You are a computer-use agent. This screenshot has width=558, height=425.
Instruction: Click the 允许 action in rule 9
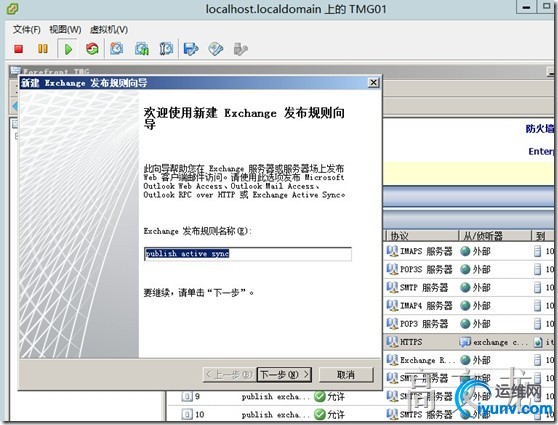click(336, 397)
